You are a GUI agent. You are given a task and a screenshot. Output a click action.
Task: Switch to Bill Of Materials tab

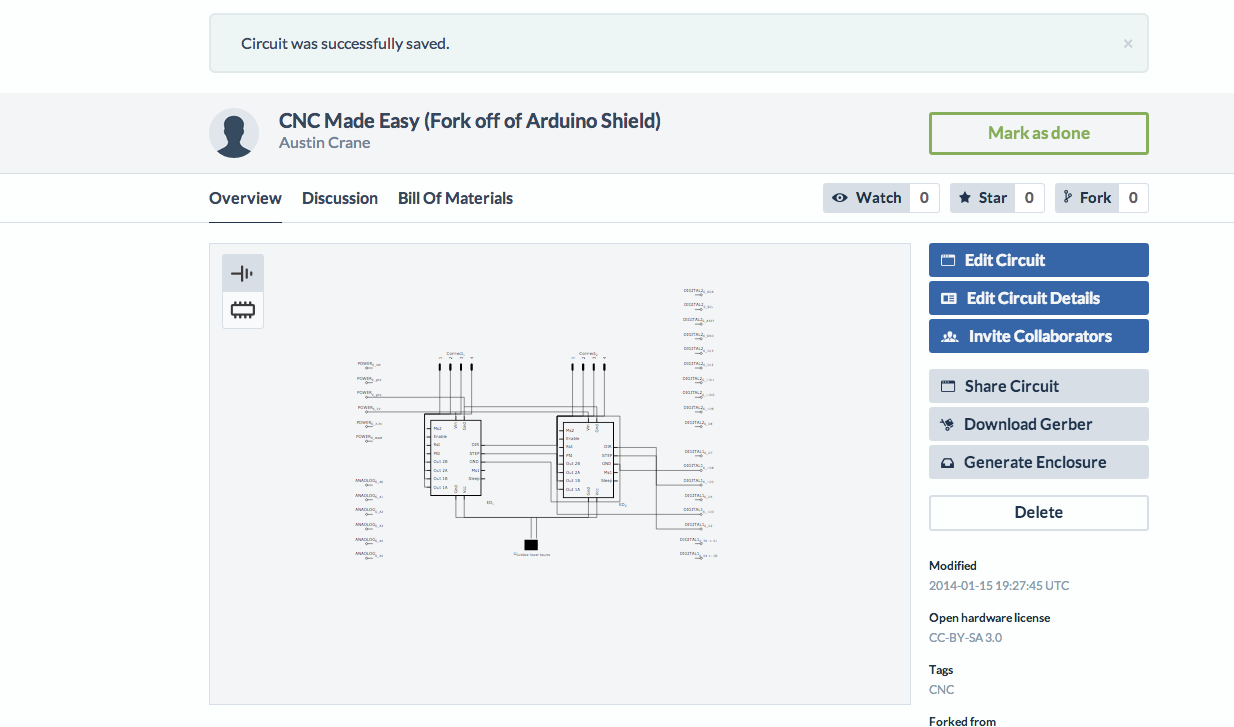(455, 198)
